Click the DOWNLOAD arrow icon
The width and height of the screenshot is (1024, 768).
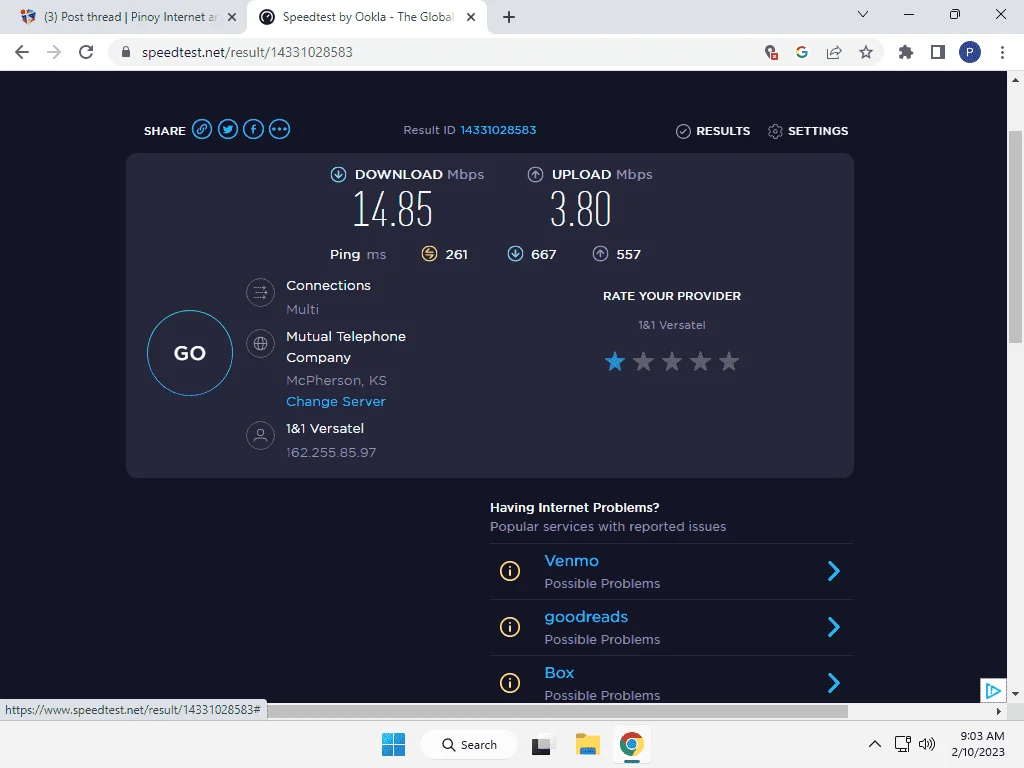click(338, 174)
